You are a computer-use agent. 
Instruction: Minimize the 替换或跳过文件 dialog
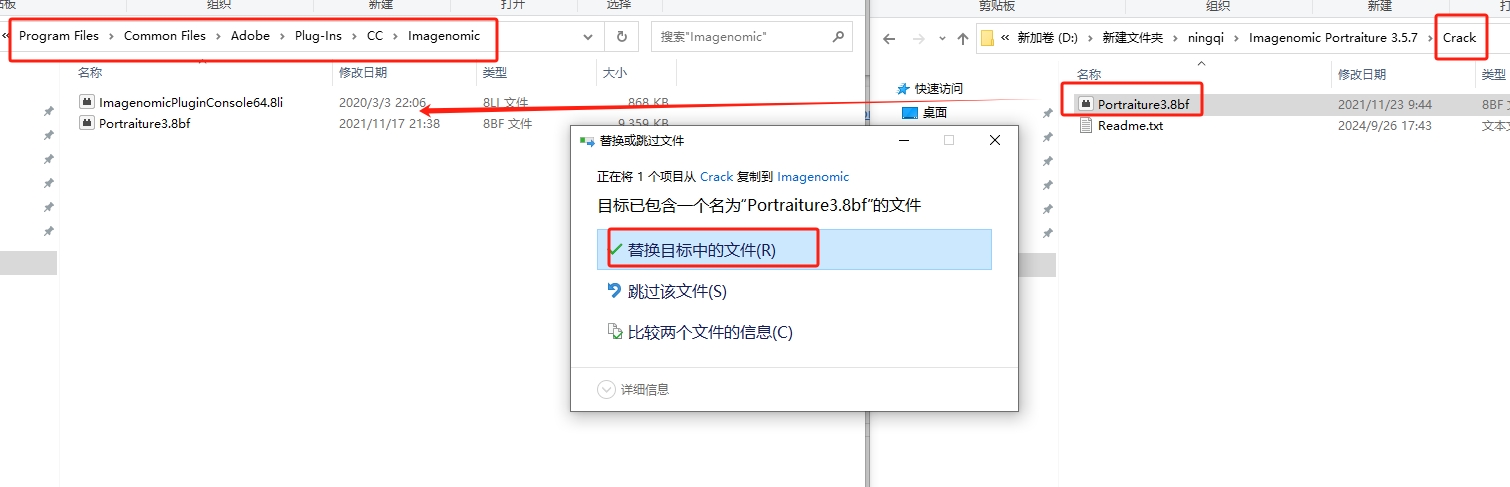[902, 141]
